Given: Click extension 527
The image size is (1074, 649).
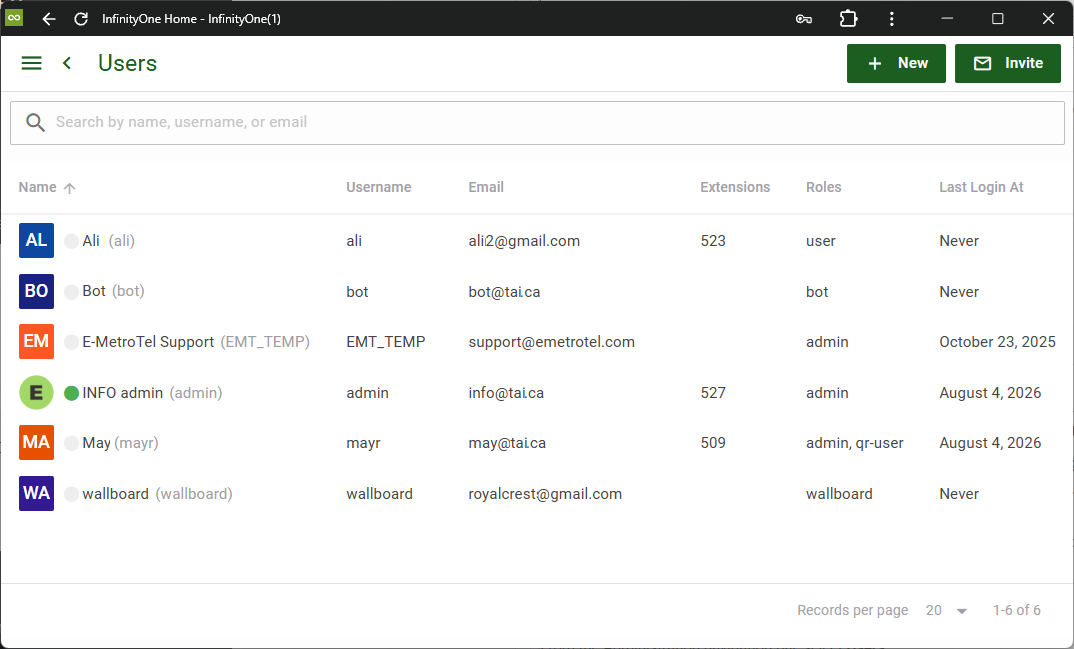Looking at the screenshot, I should pos(713,393).
